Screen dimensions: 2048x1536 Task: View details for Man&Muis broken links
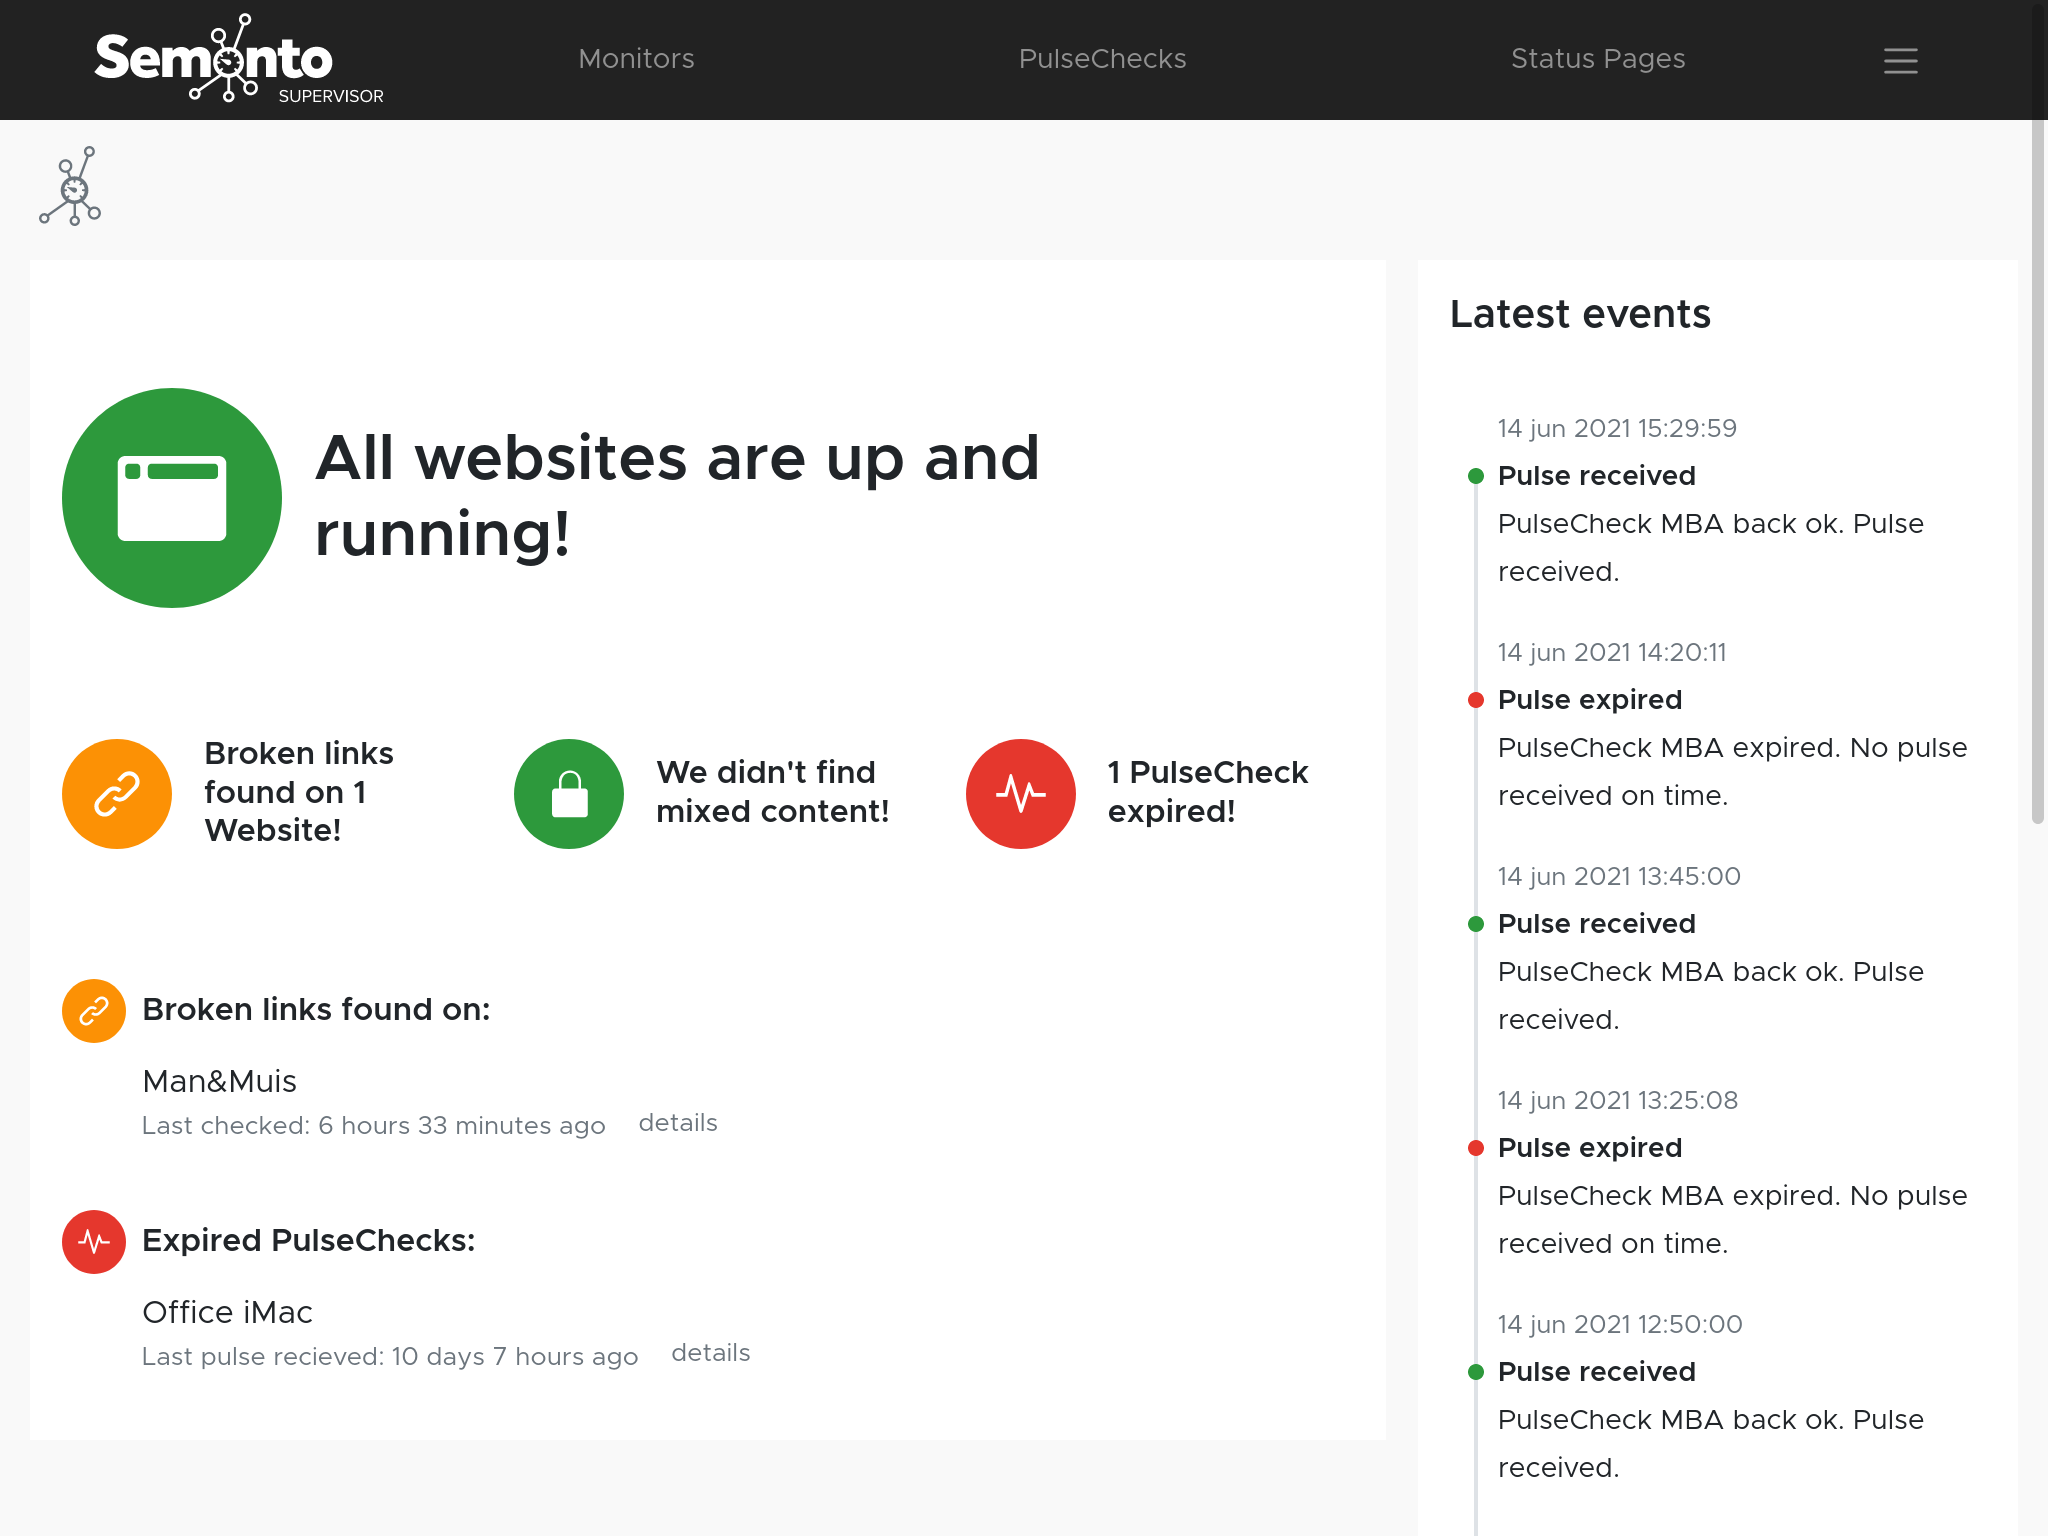(x=678, y=1123)
